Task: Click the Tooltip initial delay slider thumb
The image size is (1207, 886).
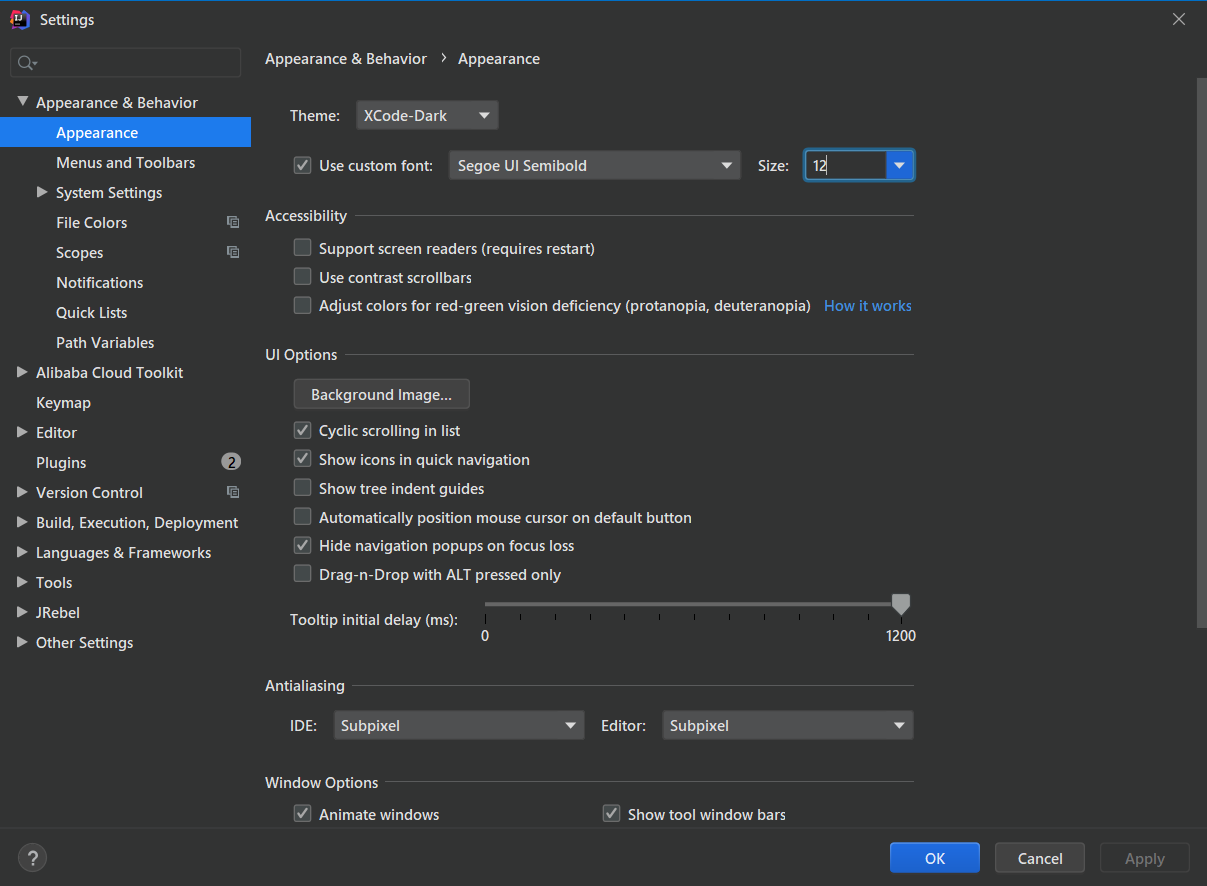Action: tap(901, 604)
